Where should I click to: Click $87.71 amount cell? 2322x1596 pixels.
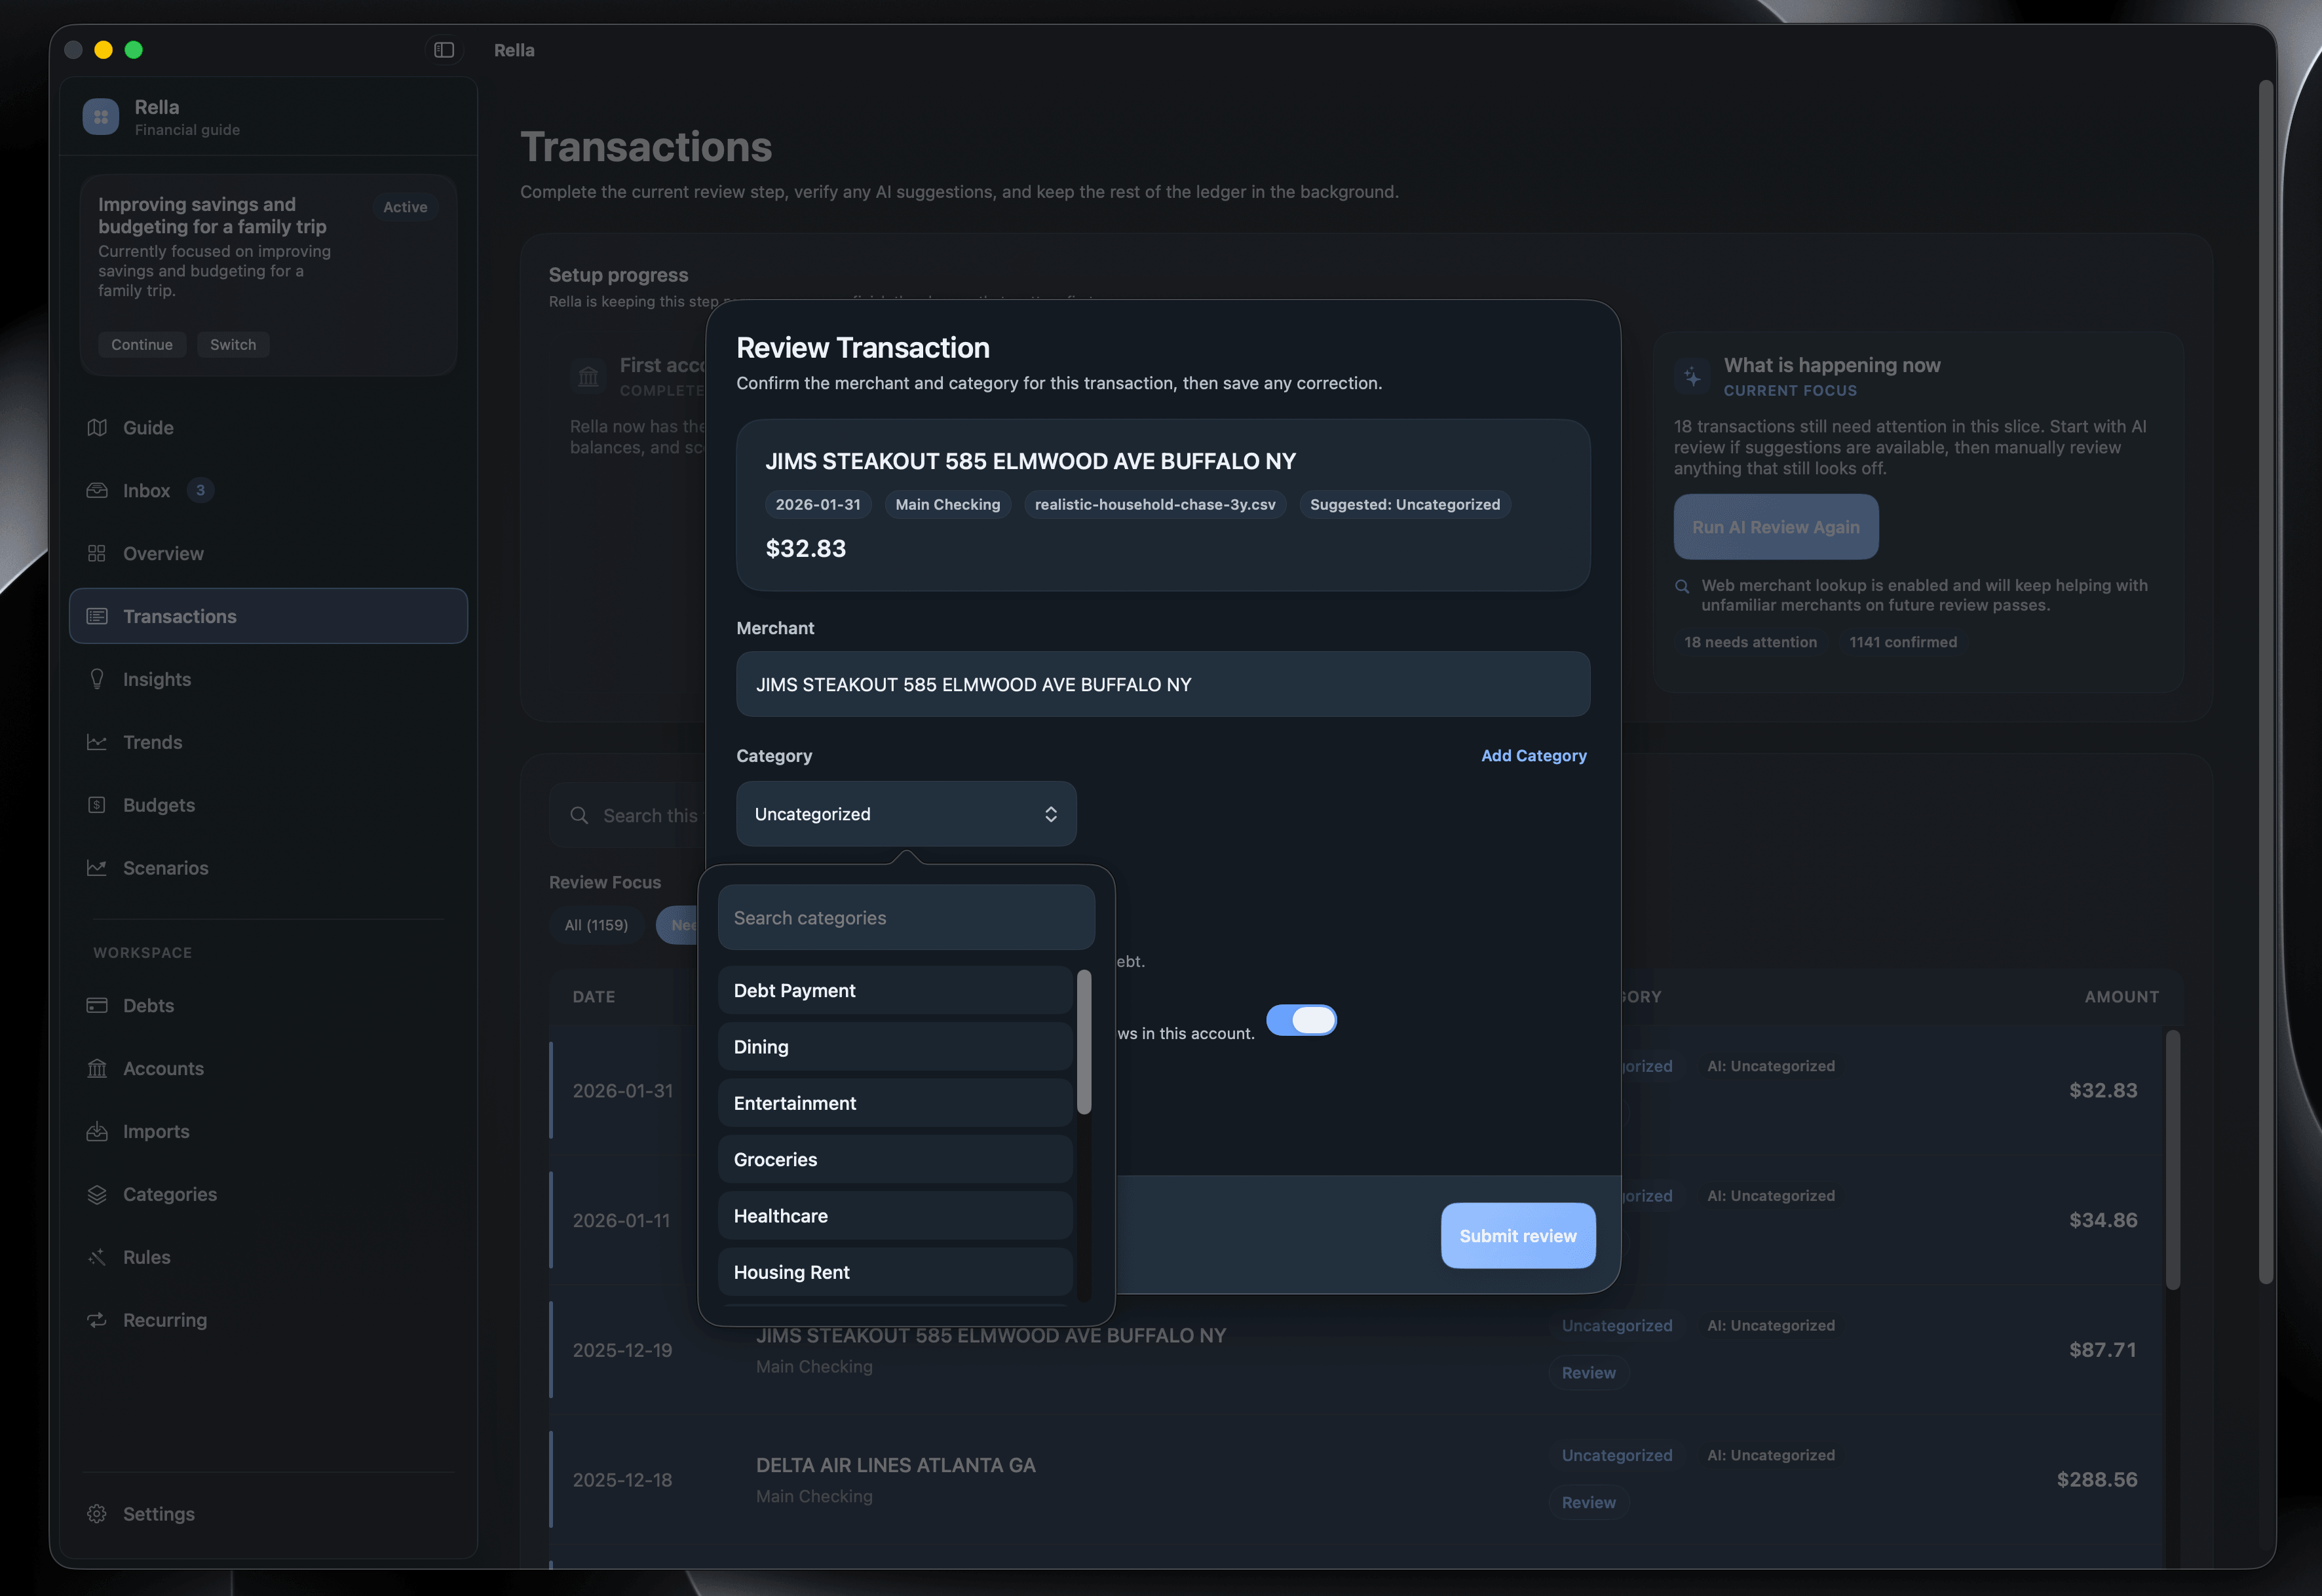[2103, 1350]
